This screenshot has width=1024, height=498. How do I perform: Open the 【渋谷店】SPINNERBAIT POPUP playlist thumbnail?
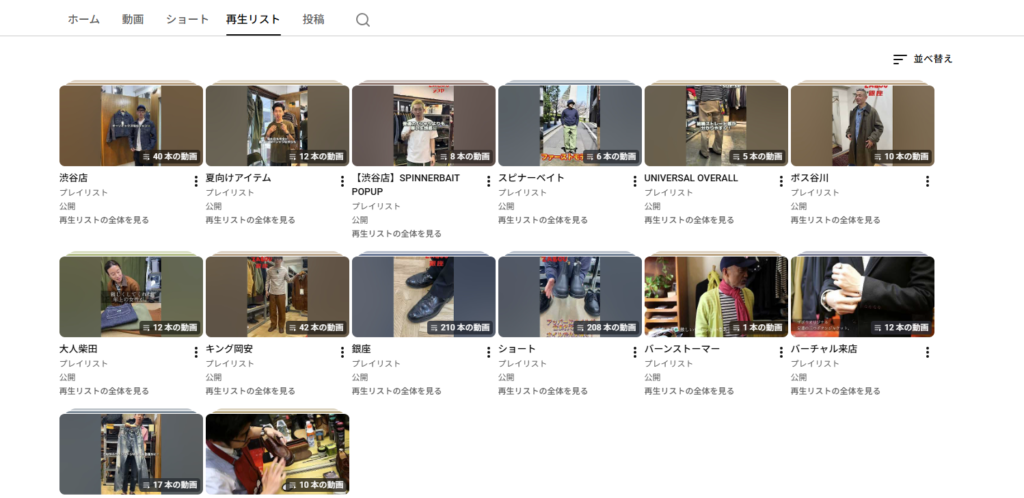[x=424, y=125]
